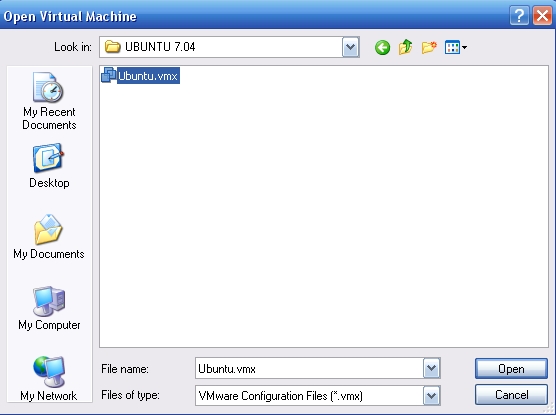The height and width of the screenshot is (415, 556).
Task: Close the Open Virtual Machine dialog
Action: pos(542,16)
